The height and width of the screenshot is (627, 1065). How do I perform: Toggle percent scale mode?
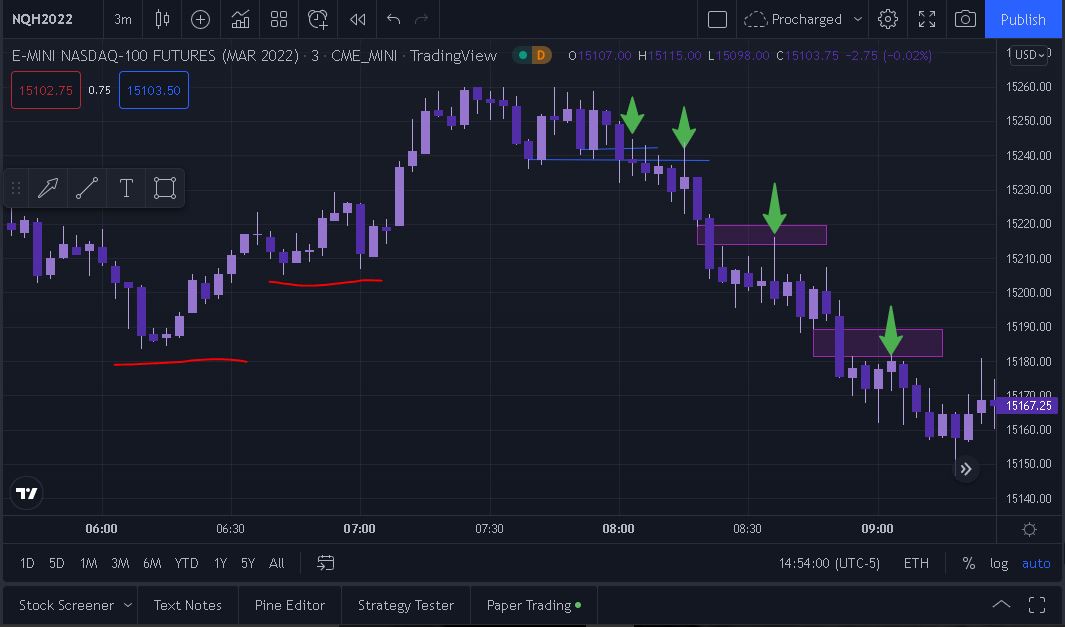pos(969,563)
